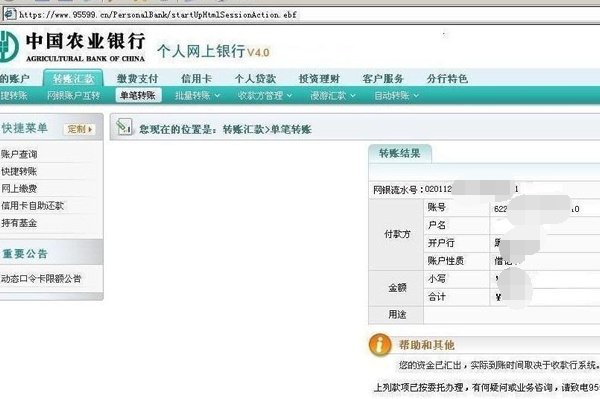Screen dimensions: 600x399
Task: Select 单笔转账 in the submenu
Action: tap(138, 95)
